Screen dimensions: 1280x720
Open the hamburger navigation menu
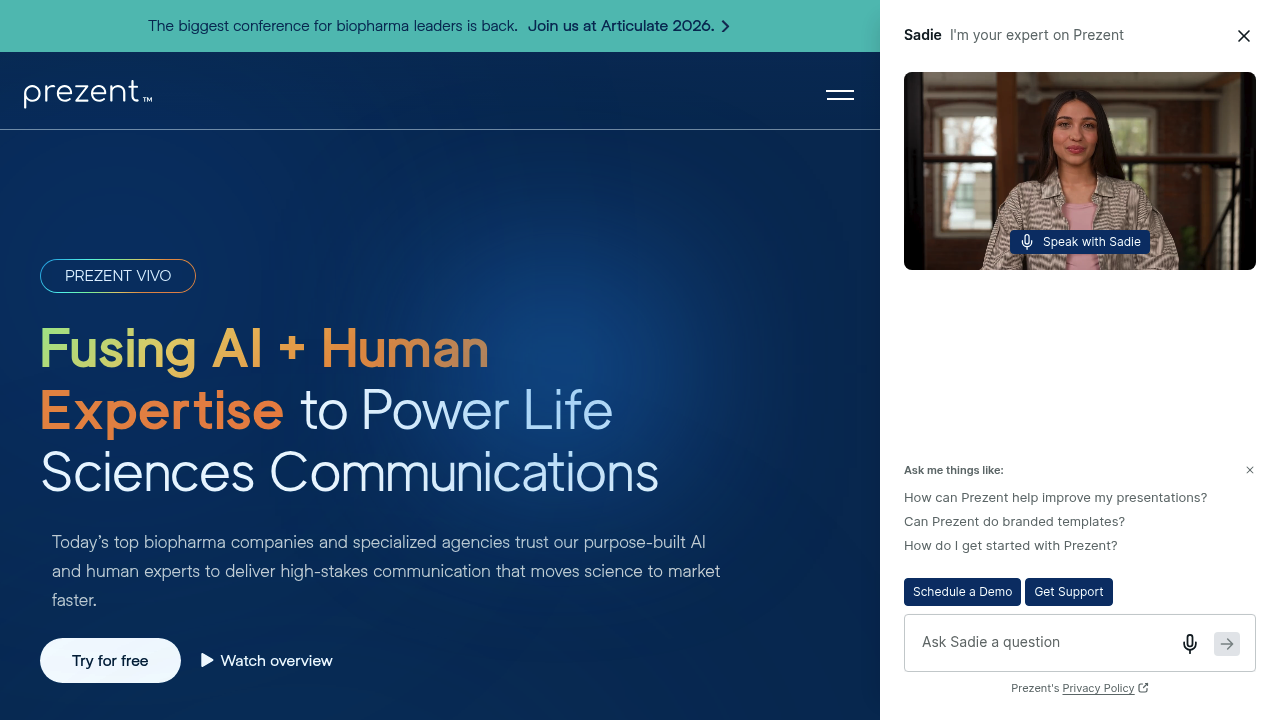click(840, 95)
